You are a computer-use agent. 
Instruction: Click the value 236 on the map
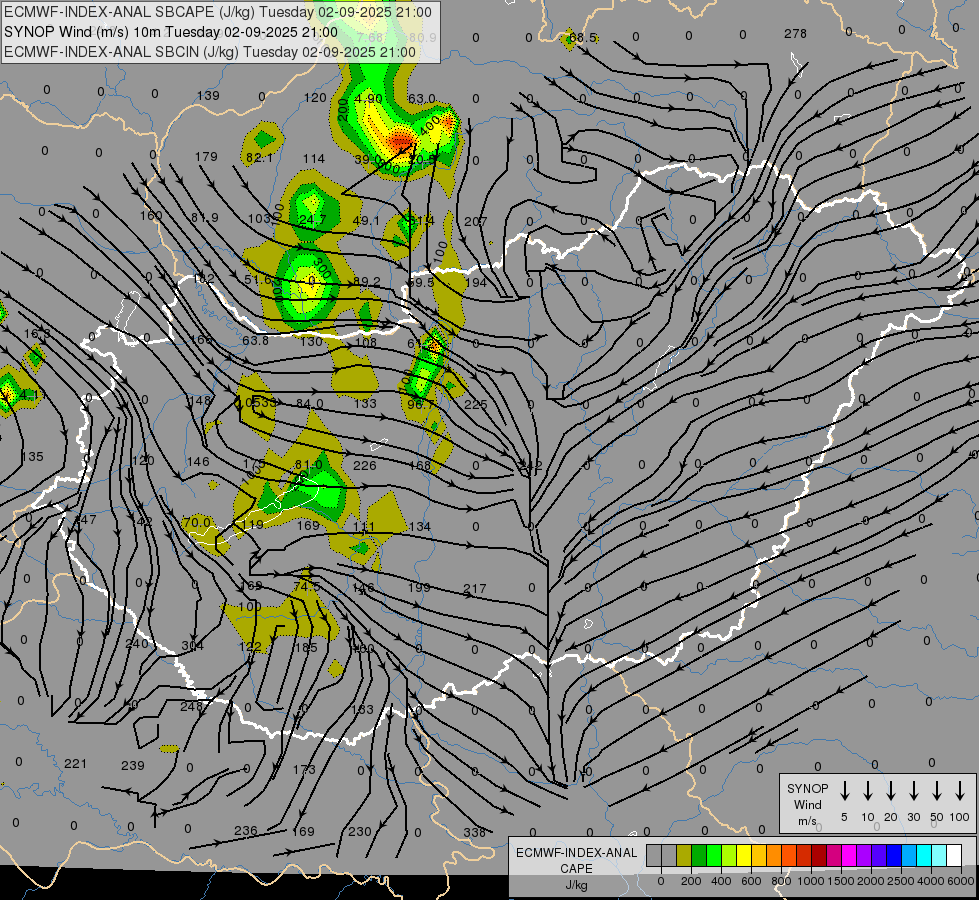click(245, 831)
